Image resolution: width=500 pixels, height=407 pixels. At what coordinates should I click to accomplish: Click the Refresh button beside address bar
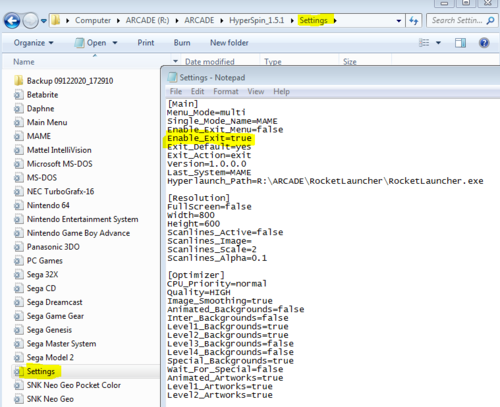[414, 21]
